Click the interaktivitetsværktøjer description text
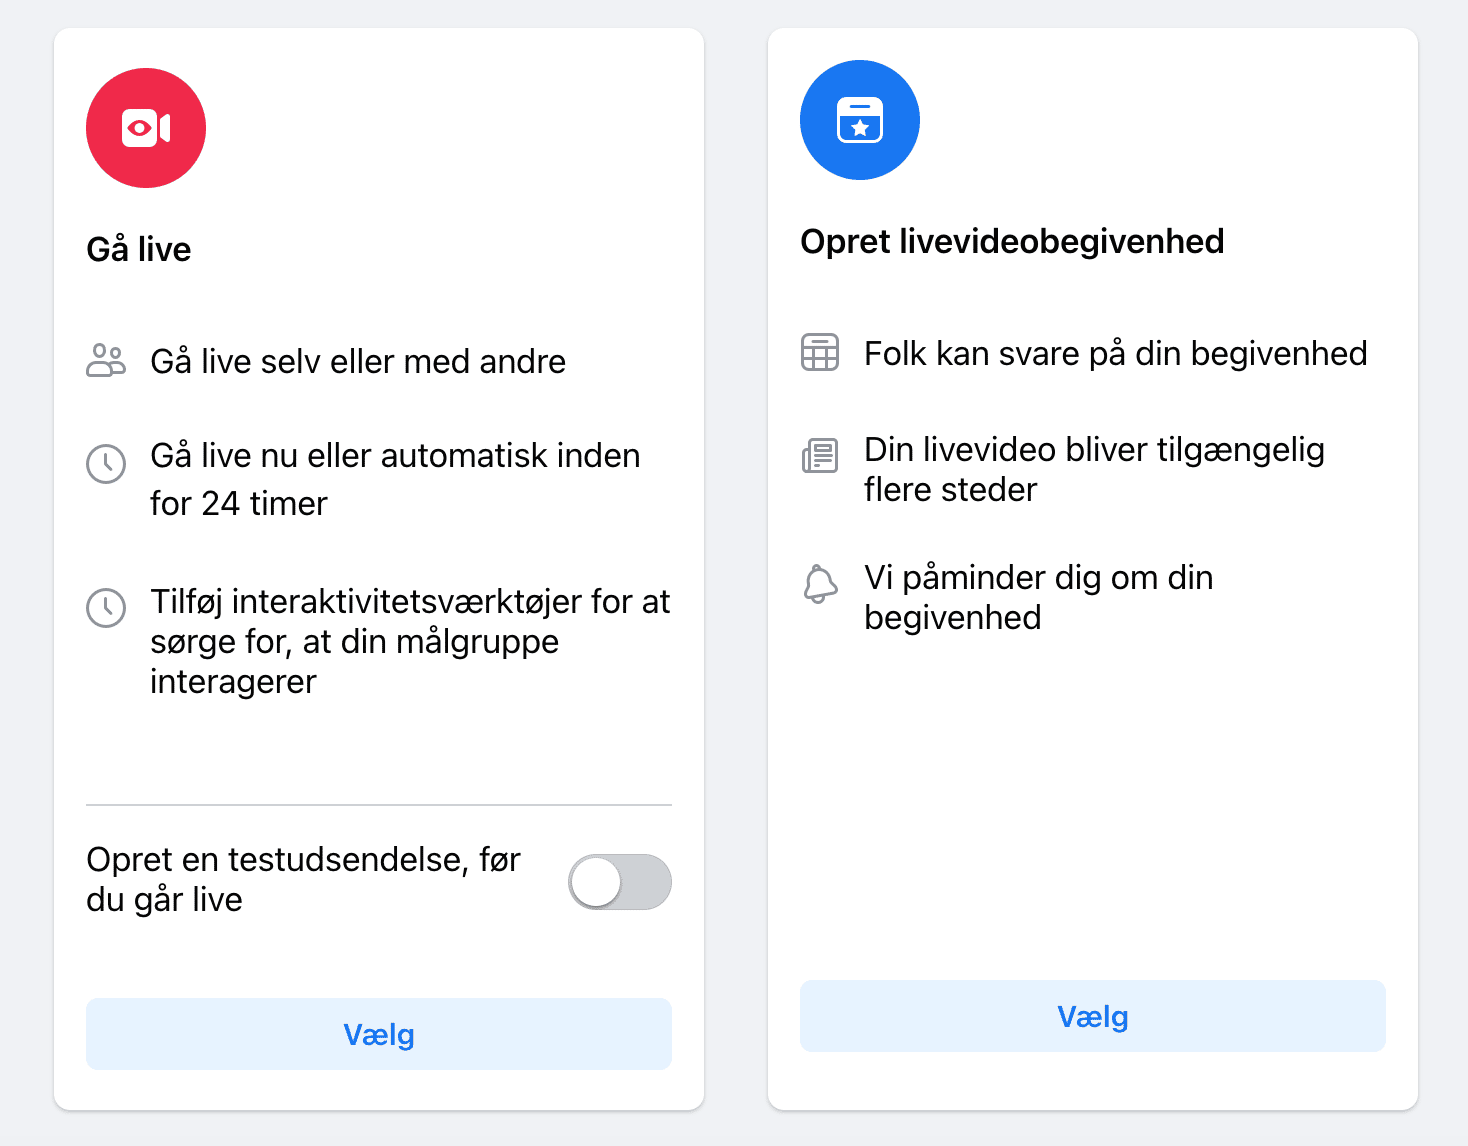The image size is (1468, 1146). [x=411, y=641]
